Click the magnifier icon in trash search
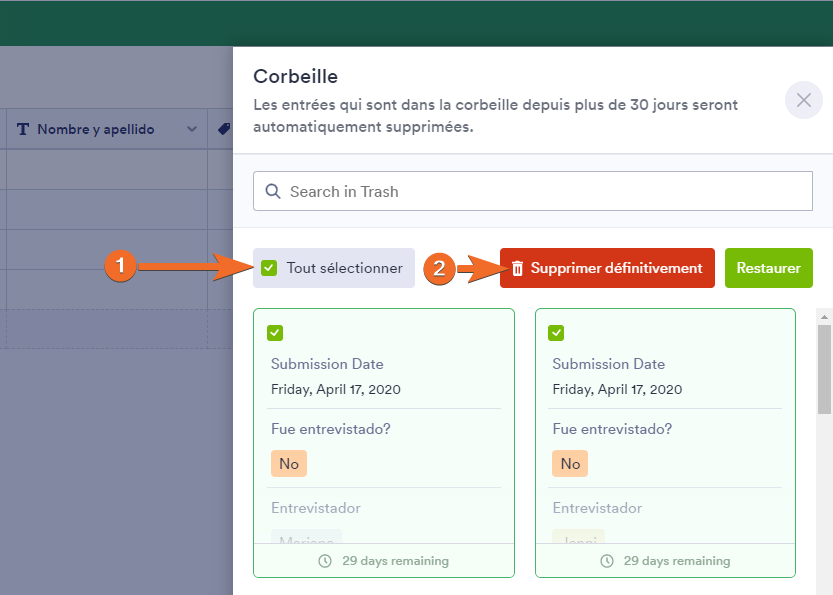 pyautogui.click(x=273, y=191)
